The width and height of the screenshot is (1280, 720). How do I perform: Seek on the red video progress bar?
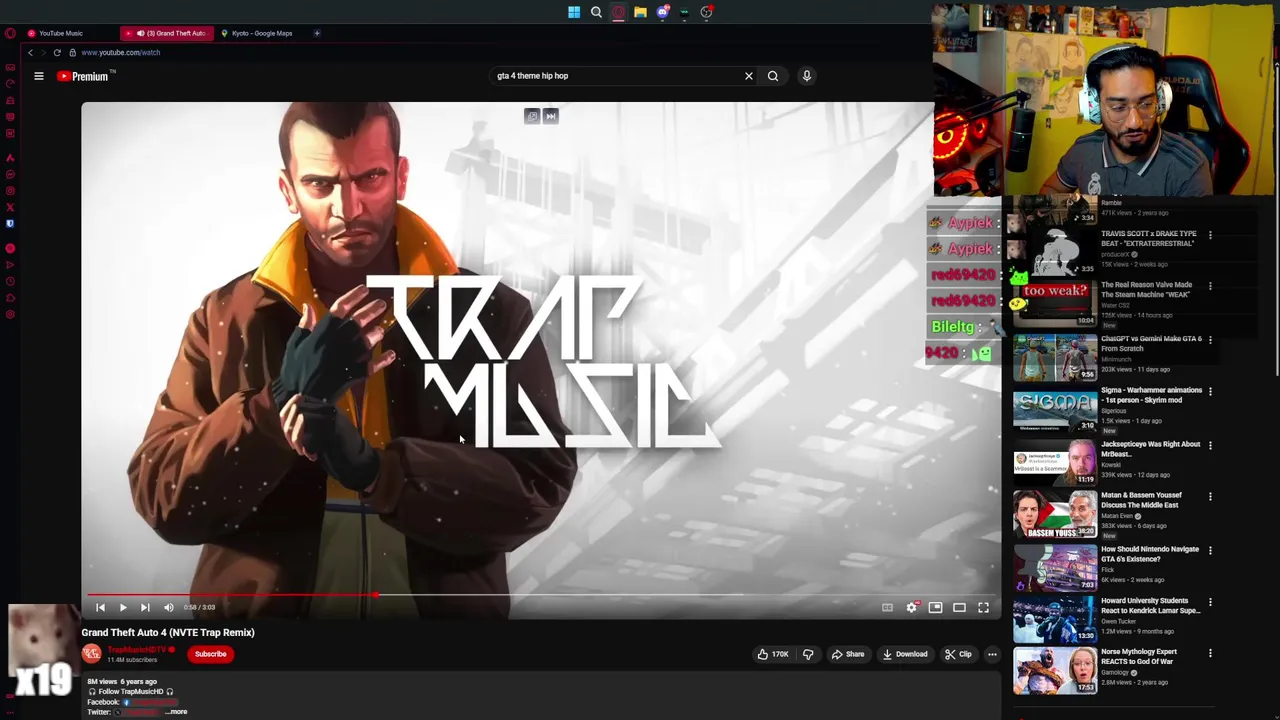tap(540, 595)
